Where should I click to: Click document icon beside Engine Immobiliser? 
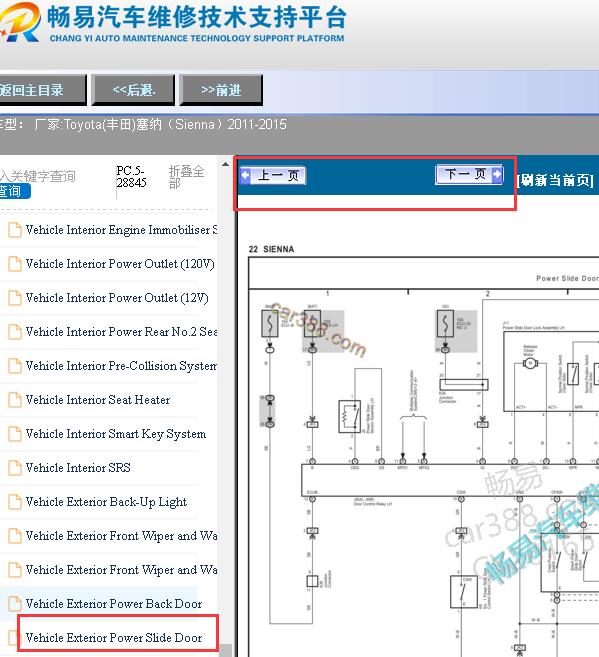pos(15,230)
